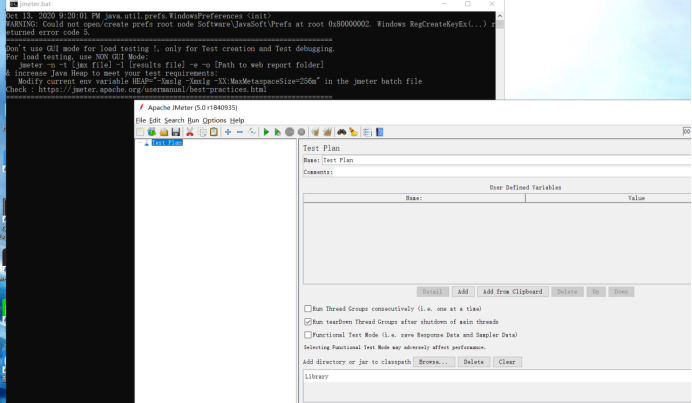Select the Test Plan tree node
The width and height of the screenshot is (692, 403).
point(167,143)
